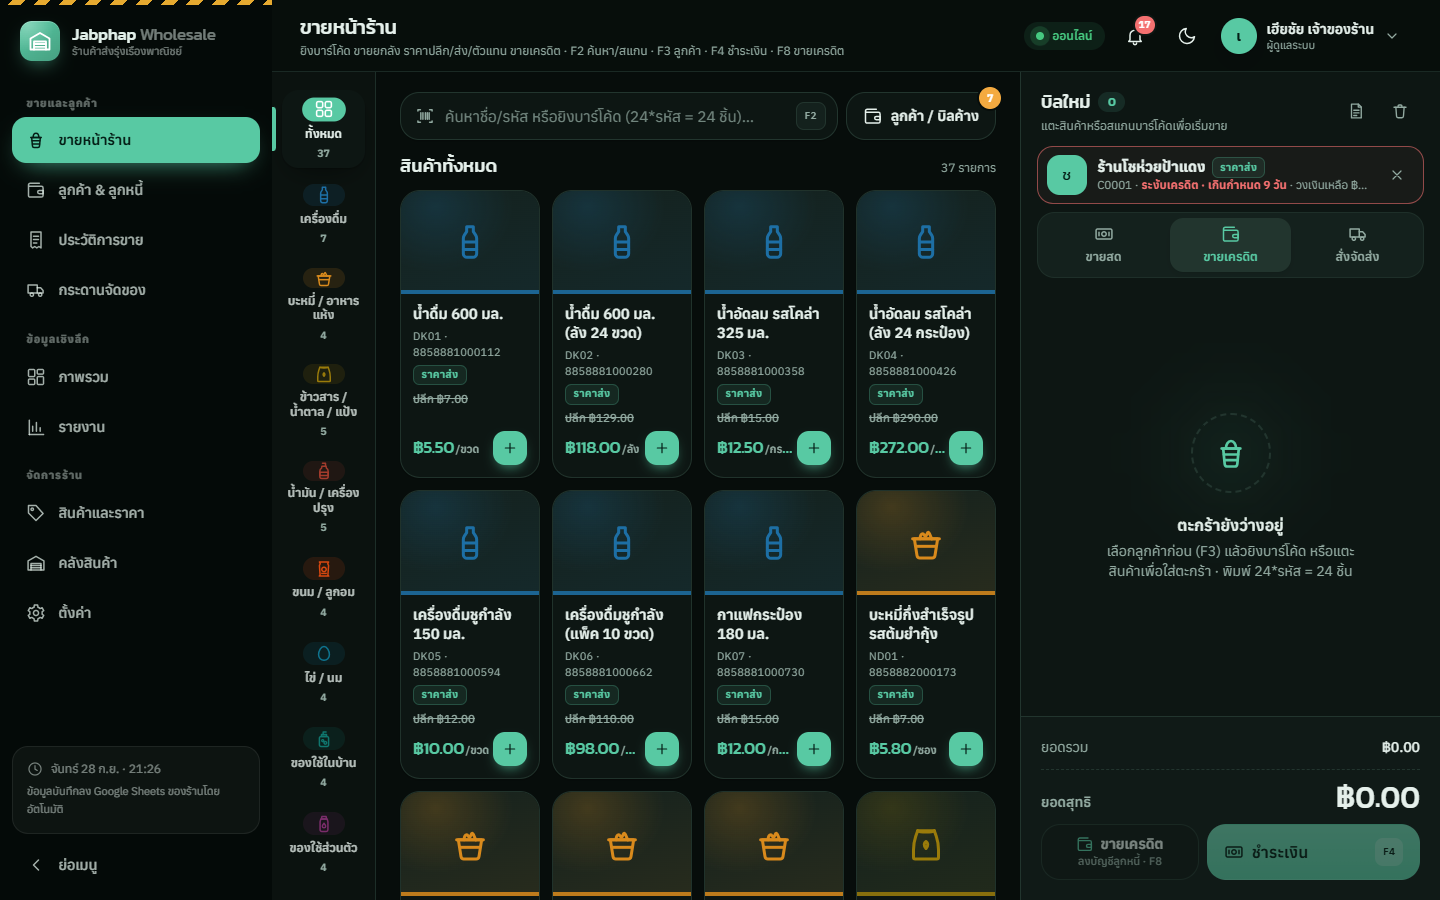Screen dimensions: 1440x900
Task: Open ภาพรวม dashboard
Action: pyautogui.click(x=136, y=377)
